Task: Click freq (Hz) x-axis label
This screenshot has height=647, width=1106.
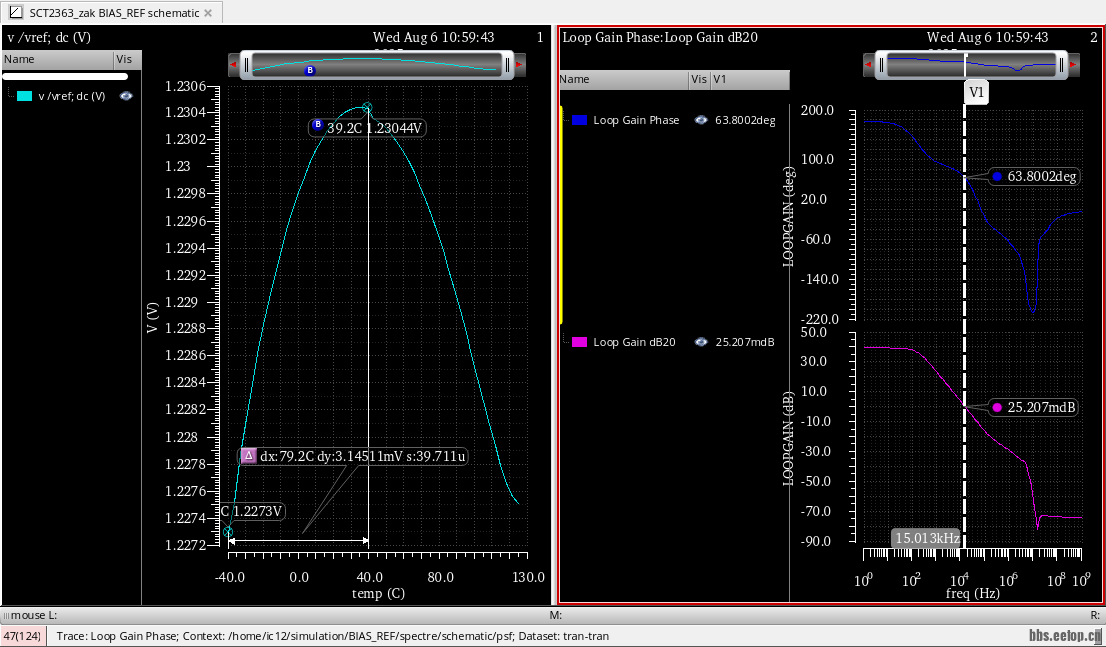Action: (973, 593)
